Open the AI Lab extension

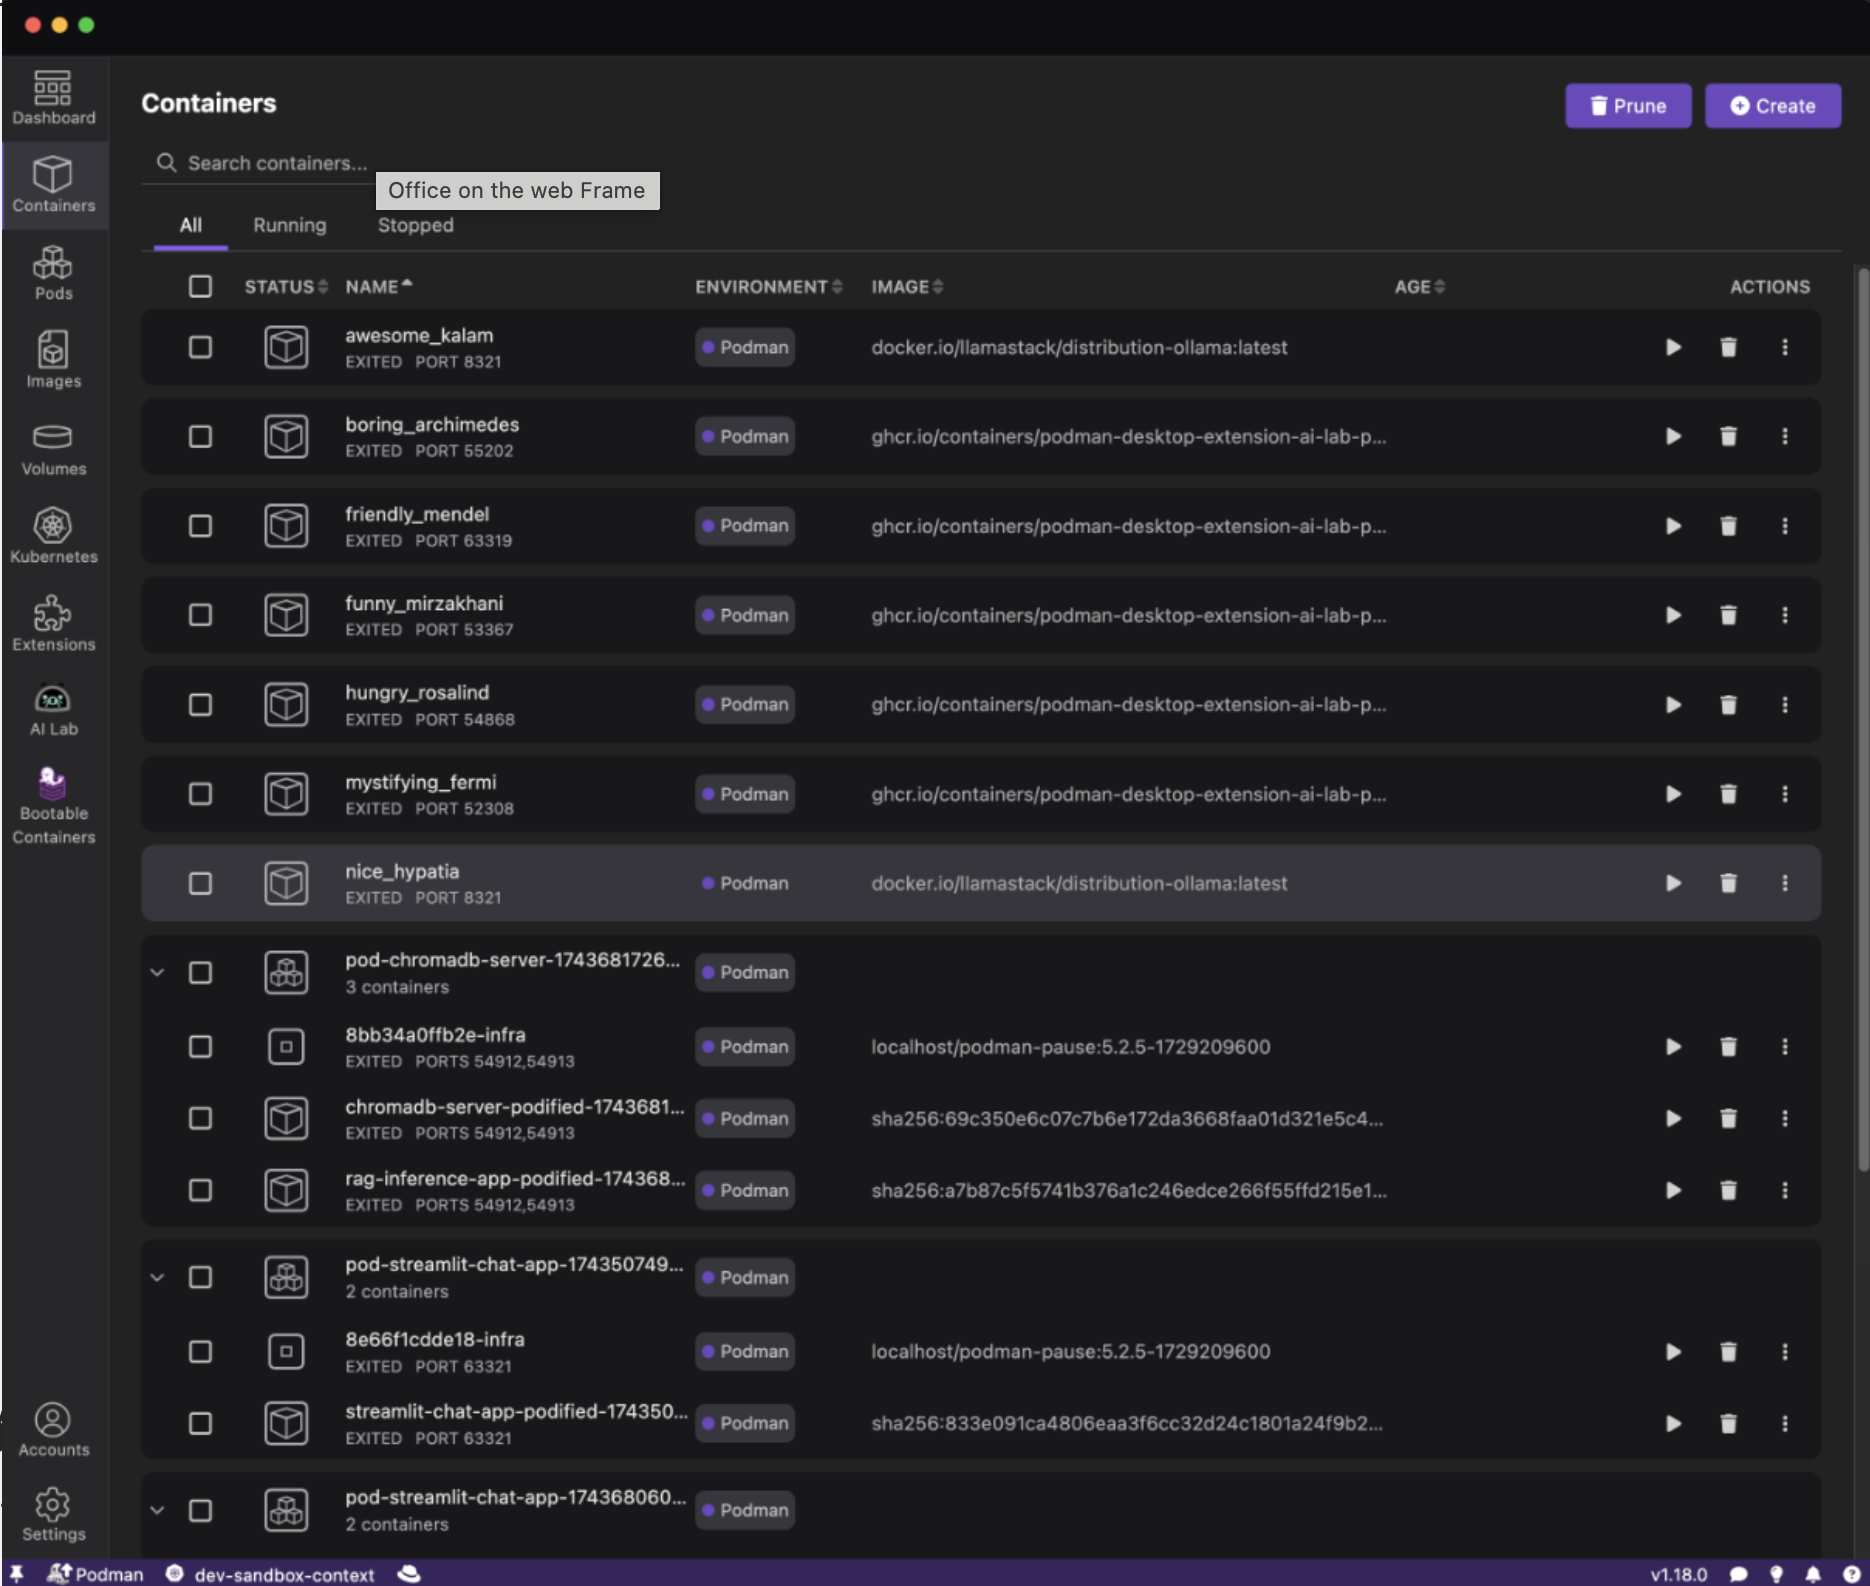53,710
